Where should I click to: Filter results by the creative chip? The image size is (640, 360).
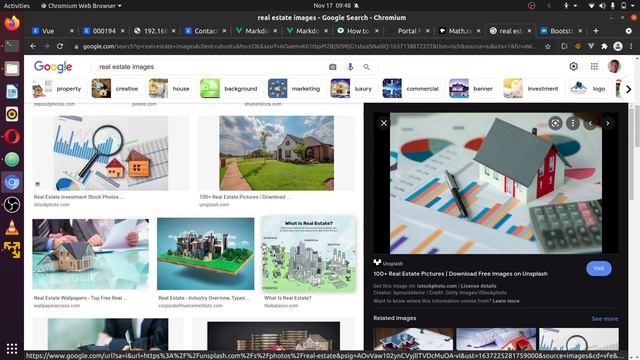tap(117, 89)
